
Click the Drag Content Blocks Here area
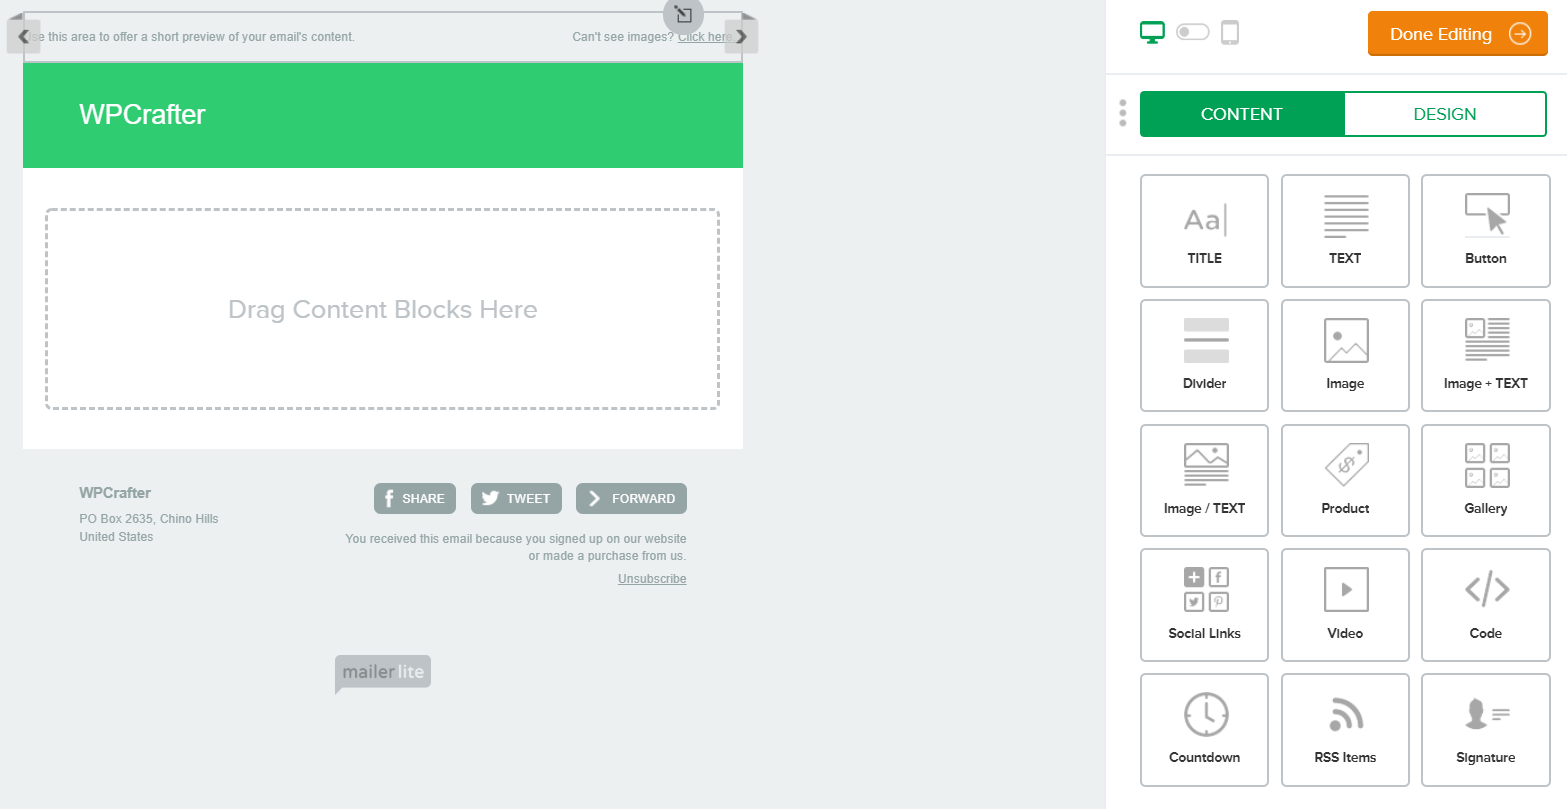coord(382,309)
